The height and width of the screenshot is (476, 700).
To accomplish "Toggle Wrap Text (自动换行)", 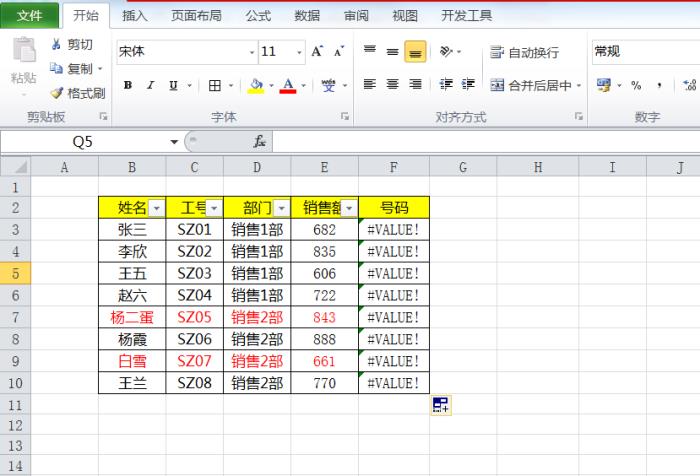I will pyautogui.click(x=524, y=52).
